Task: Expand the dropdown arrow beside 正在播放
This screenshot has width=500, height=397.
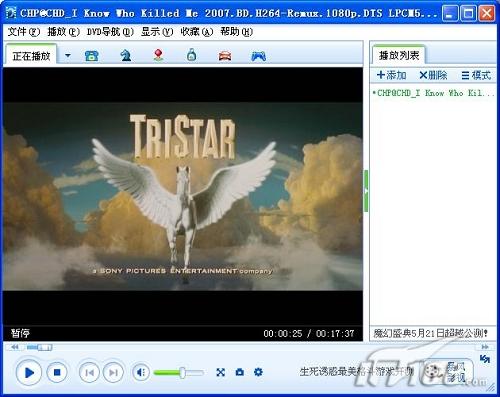Action: click(68, 55)
